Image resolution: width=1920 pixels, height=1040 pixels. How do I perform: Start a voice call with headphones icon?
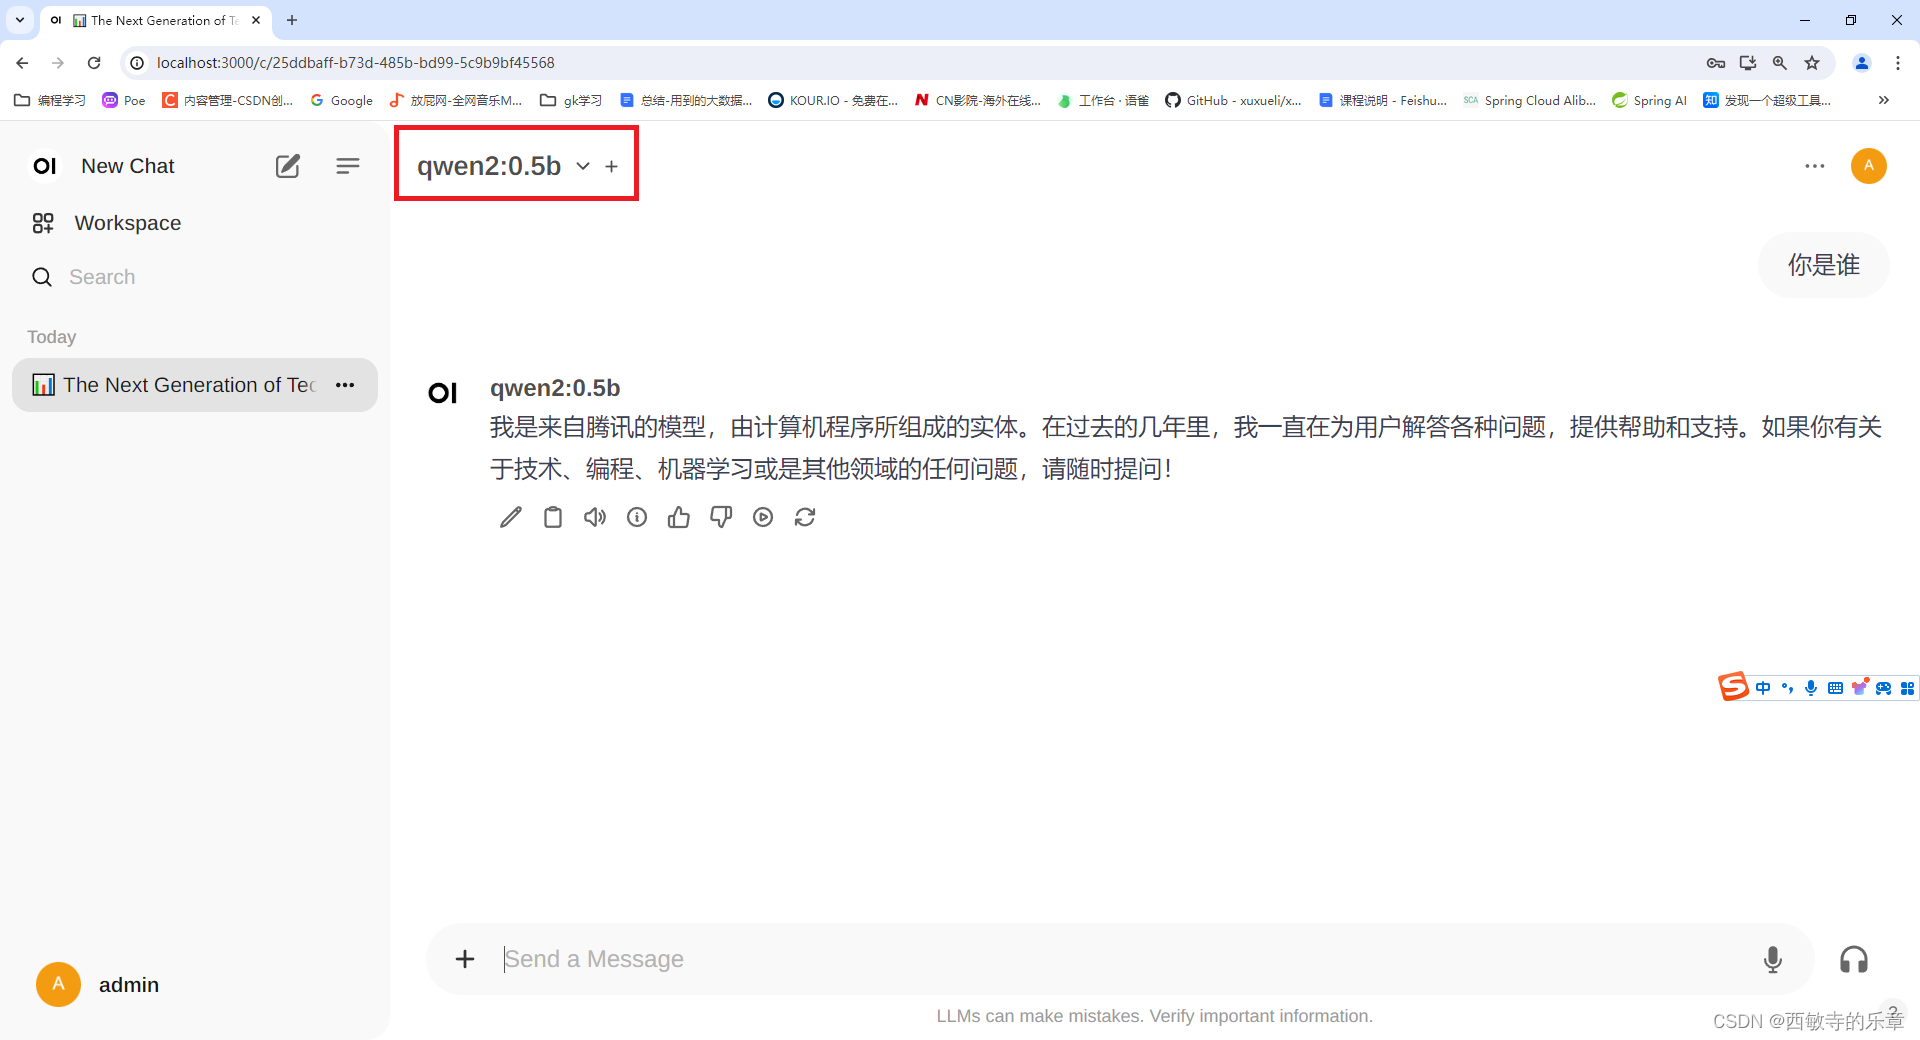[1854, 958]
